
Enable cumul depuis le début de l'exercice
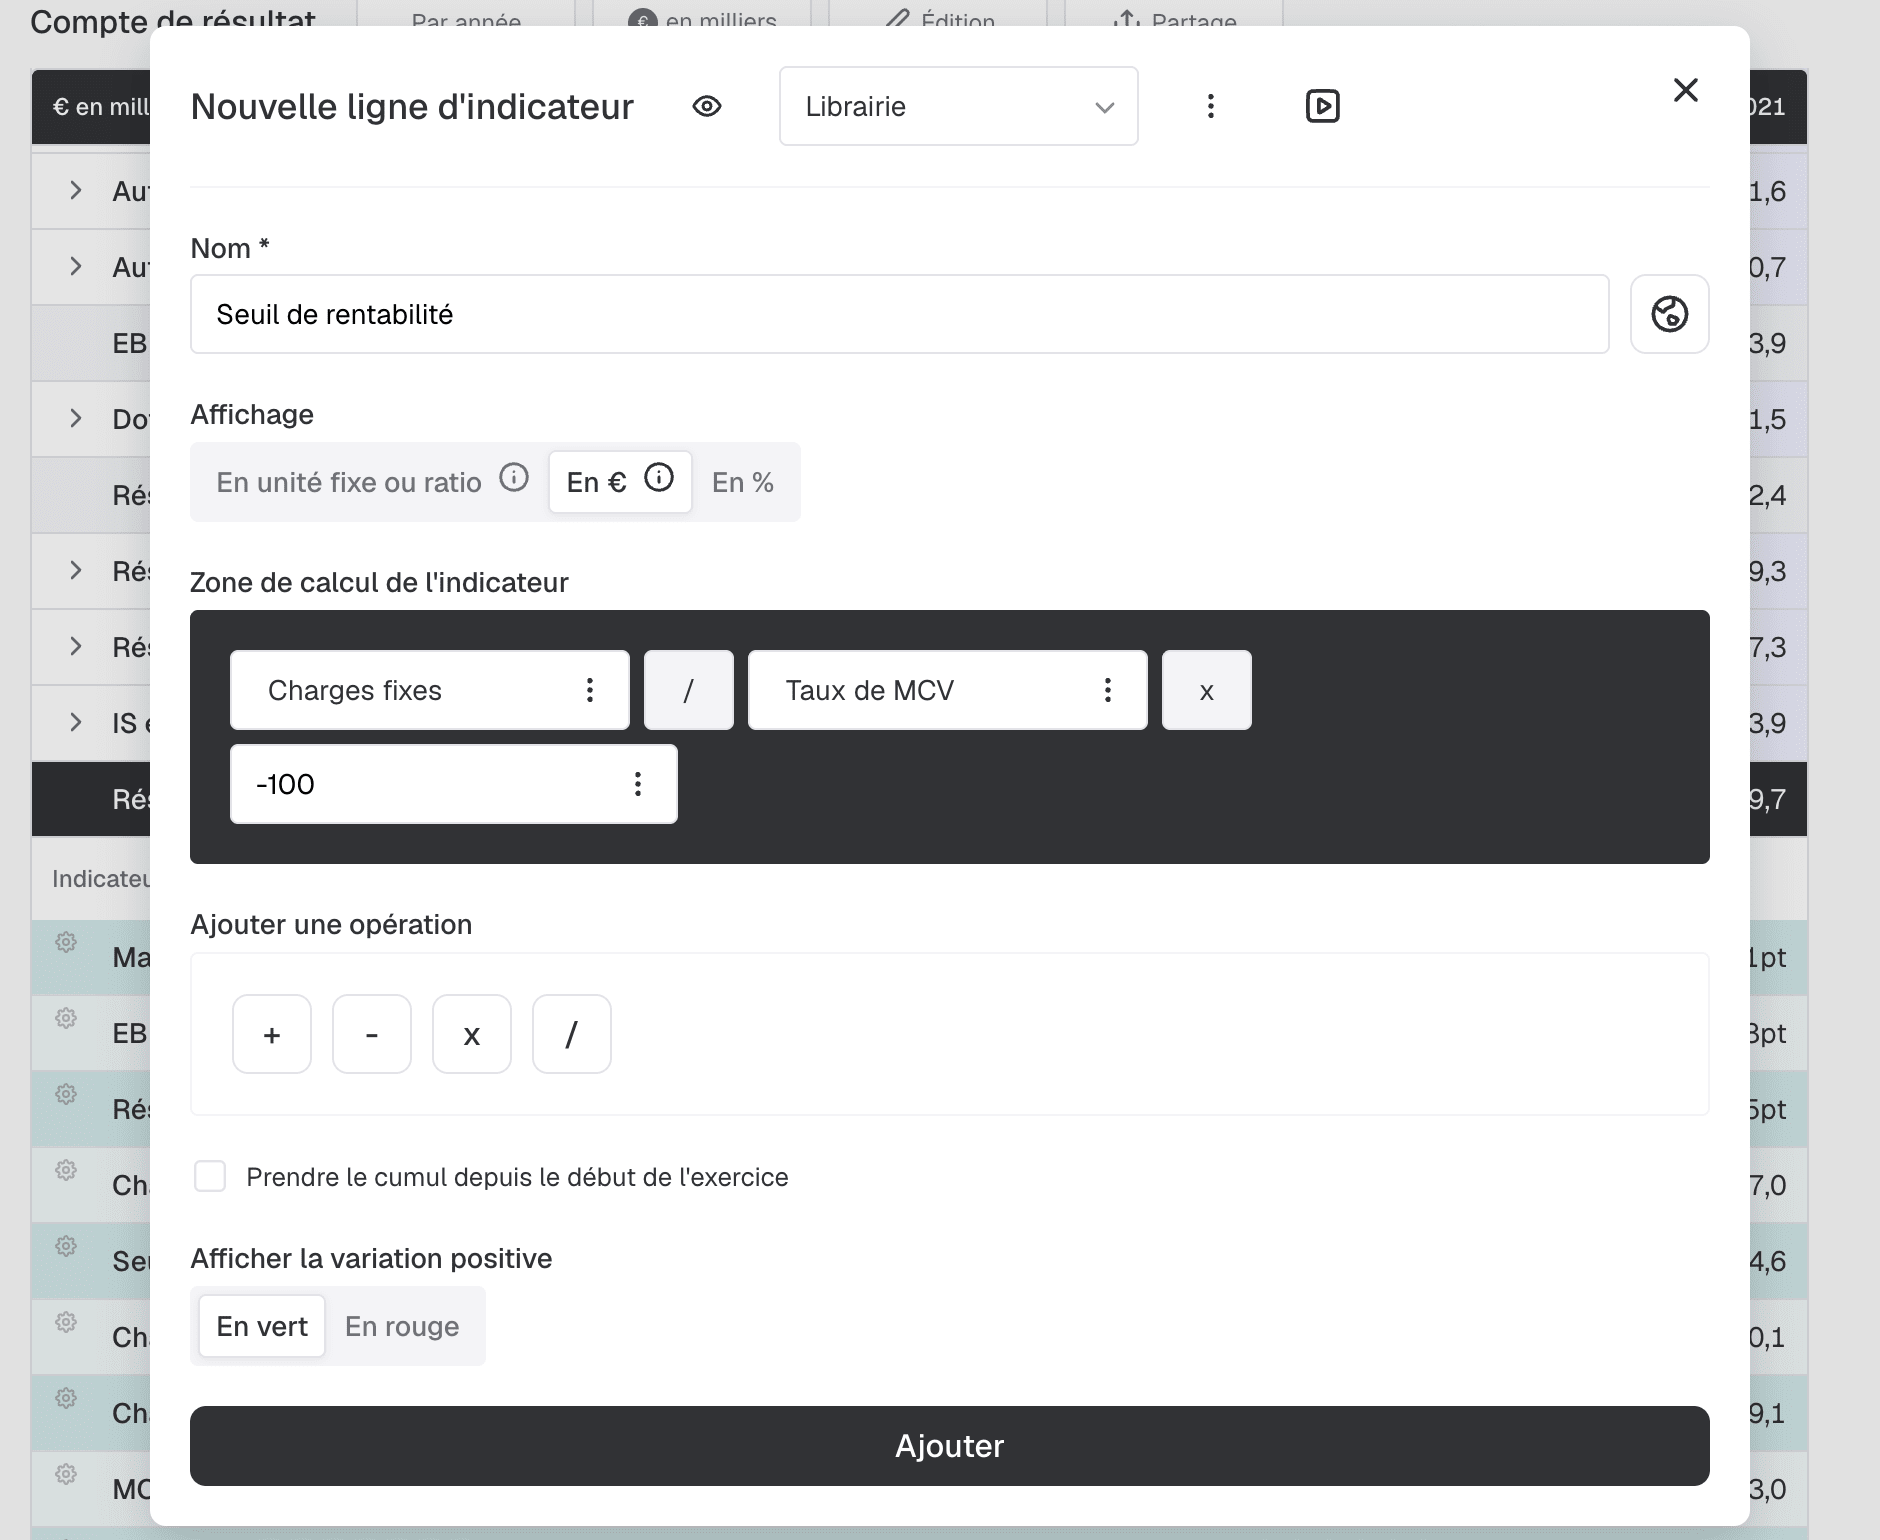(210, 1176)
